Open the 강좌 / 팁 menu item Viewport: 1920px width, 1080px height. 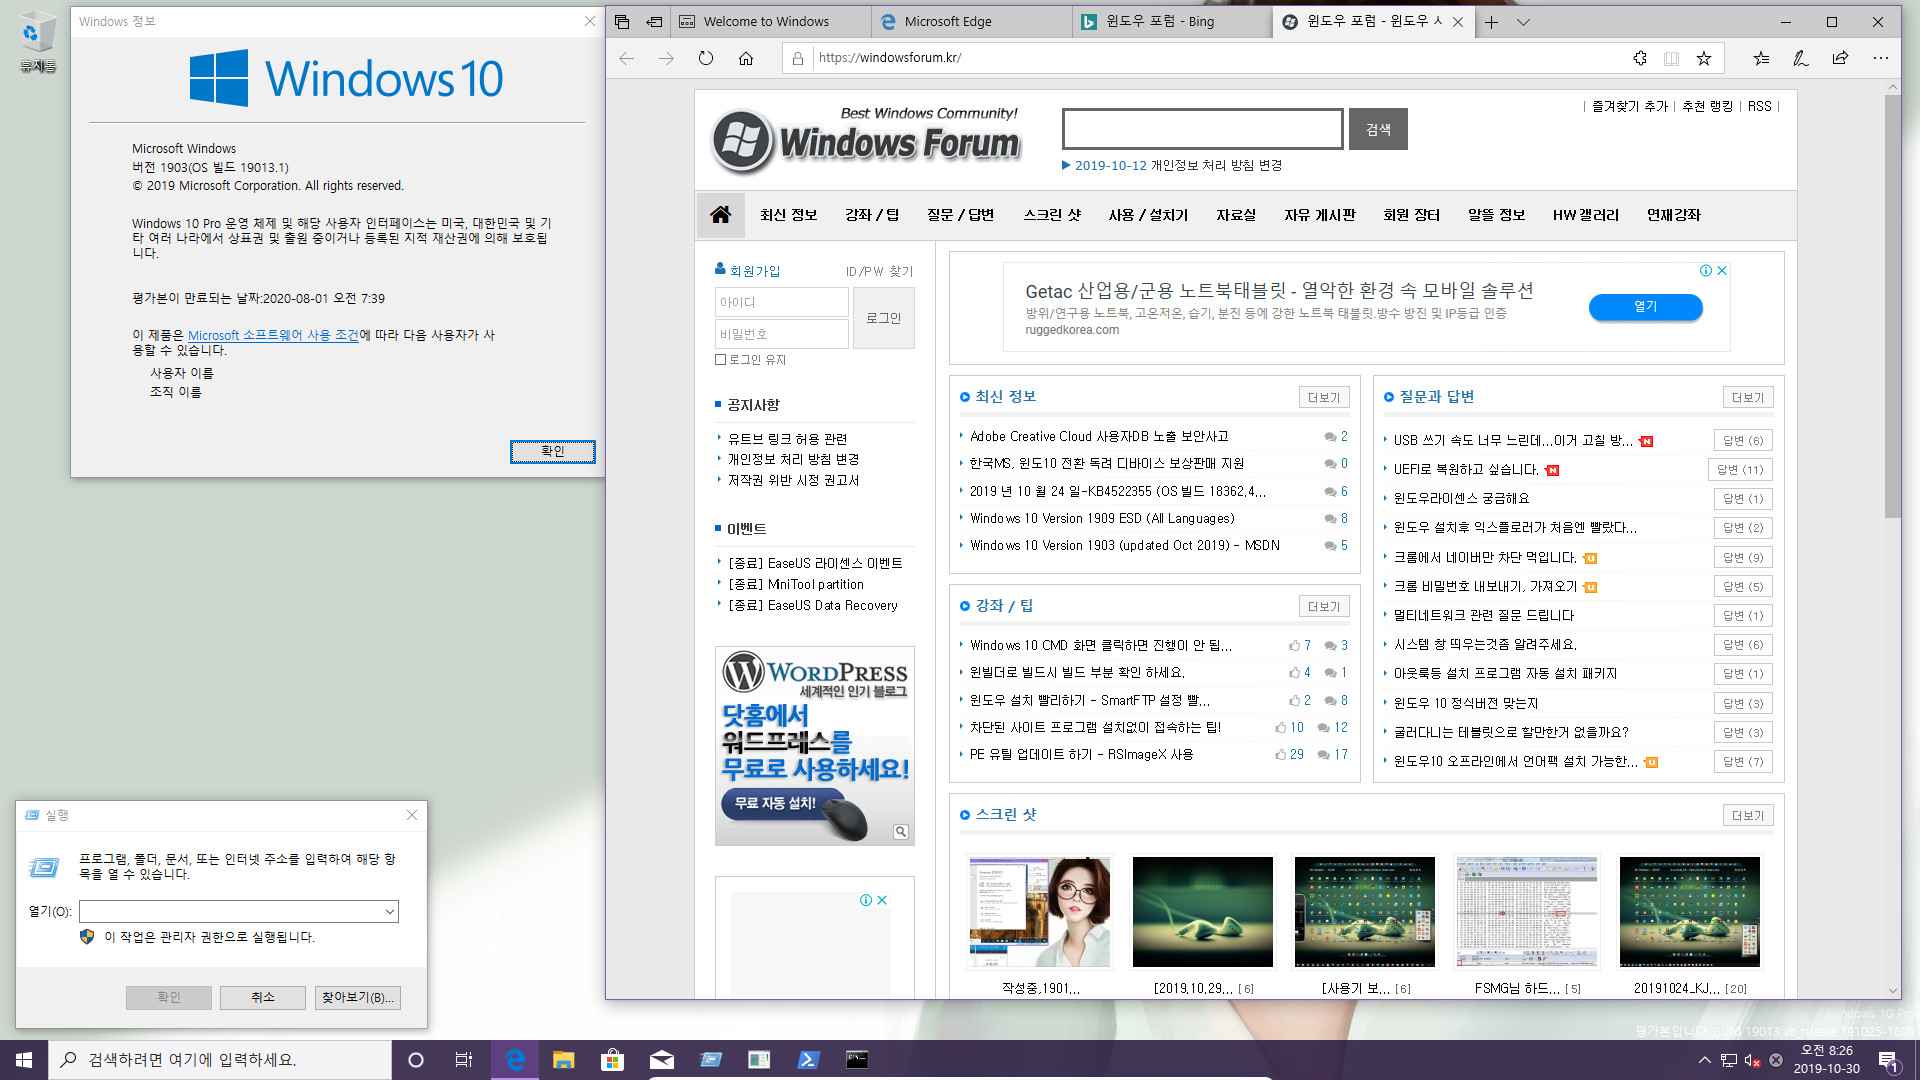pyautogui.click(x=872, y=215)
